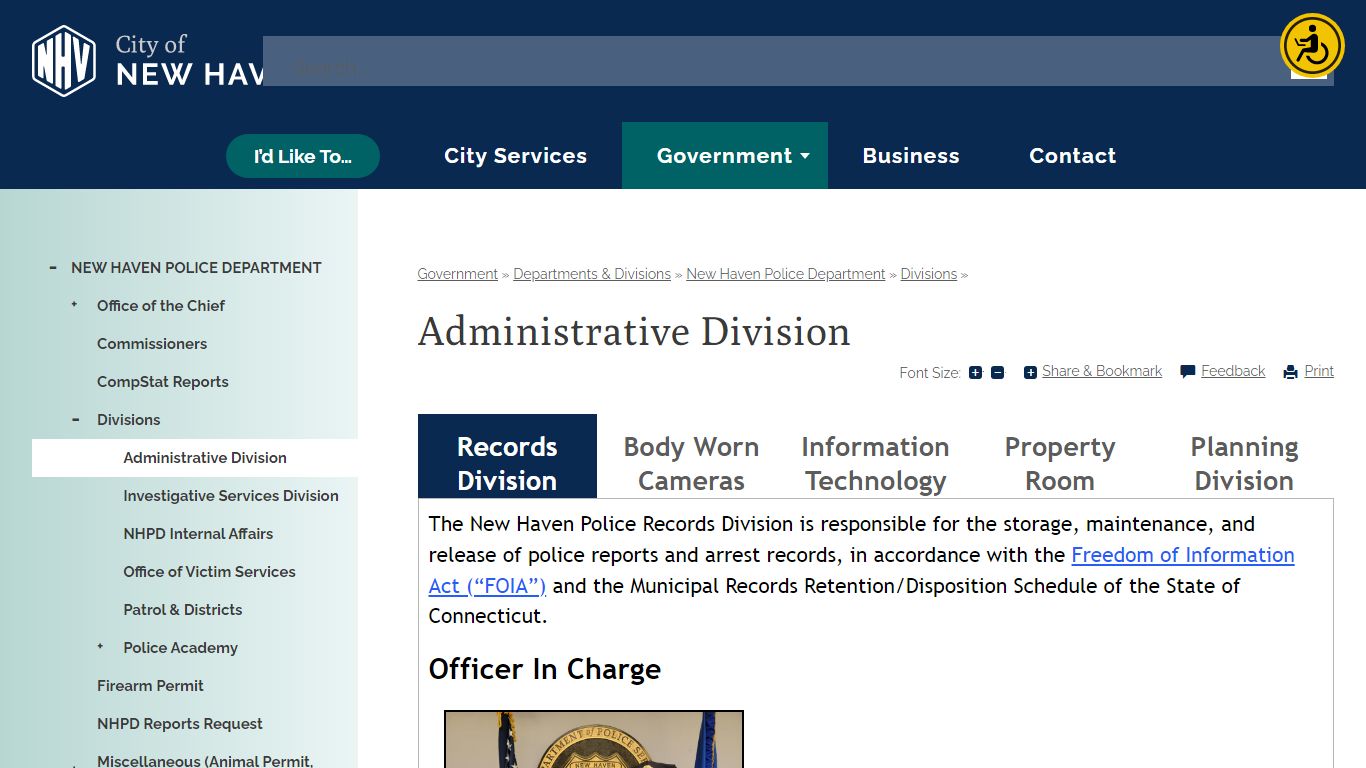This screenshot has width=1366, height=768.
Task: Open Divisions sidebar page link
Action: (128, 420)
